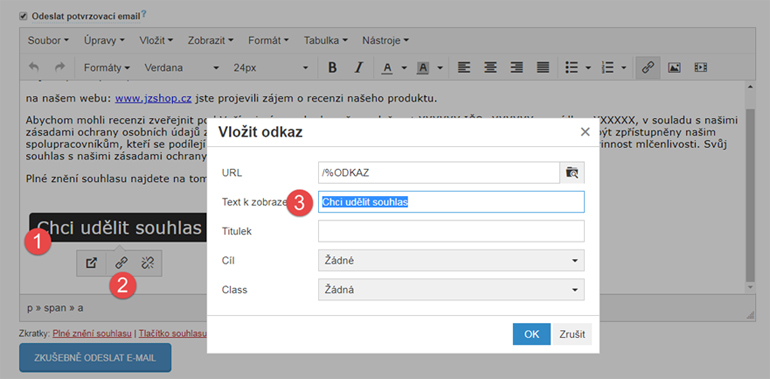
Task: Expand the Formáty dropdown
Action: coord(107,68)
